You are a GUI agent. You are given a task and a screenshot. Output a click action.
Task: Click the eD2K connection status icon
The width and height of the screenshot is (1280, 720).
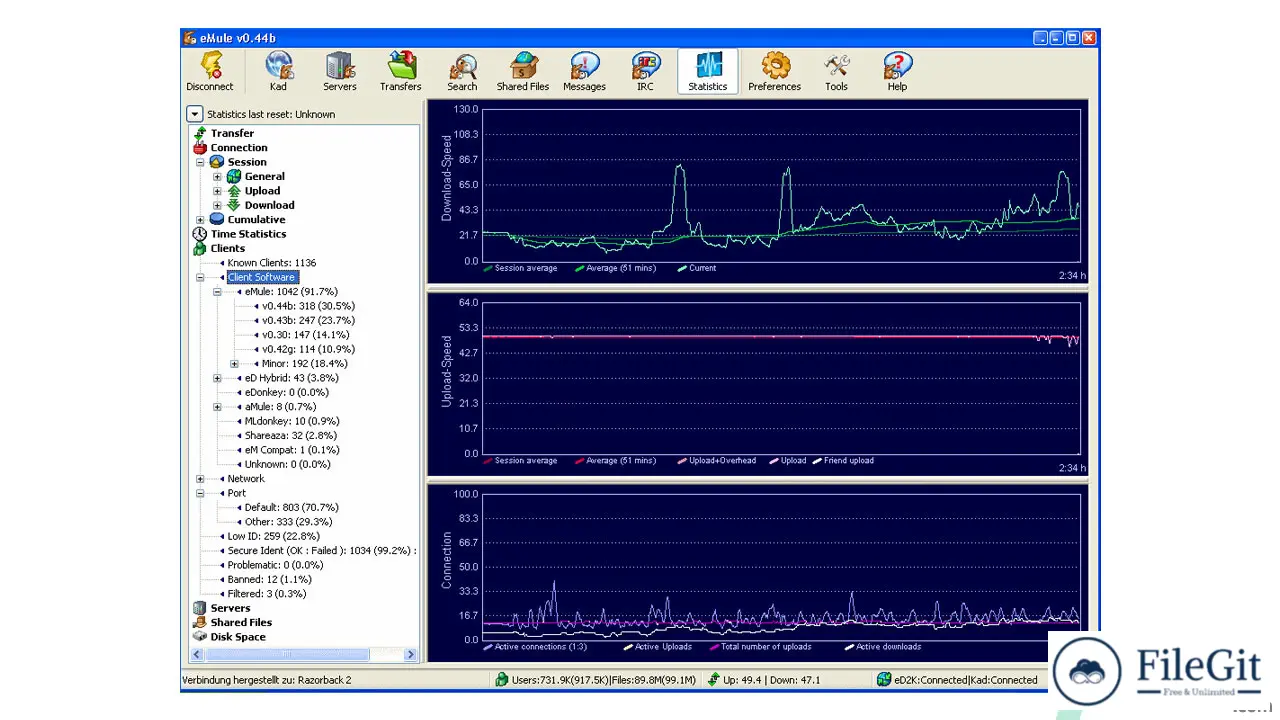point(883,680)
